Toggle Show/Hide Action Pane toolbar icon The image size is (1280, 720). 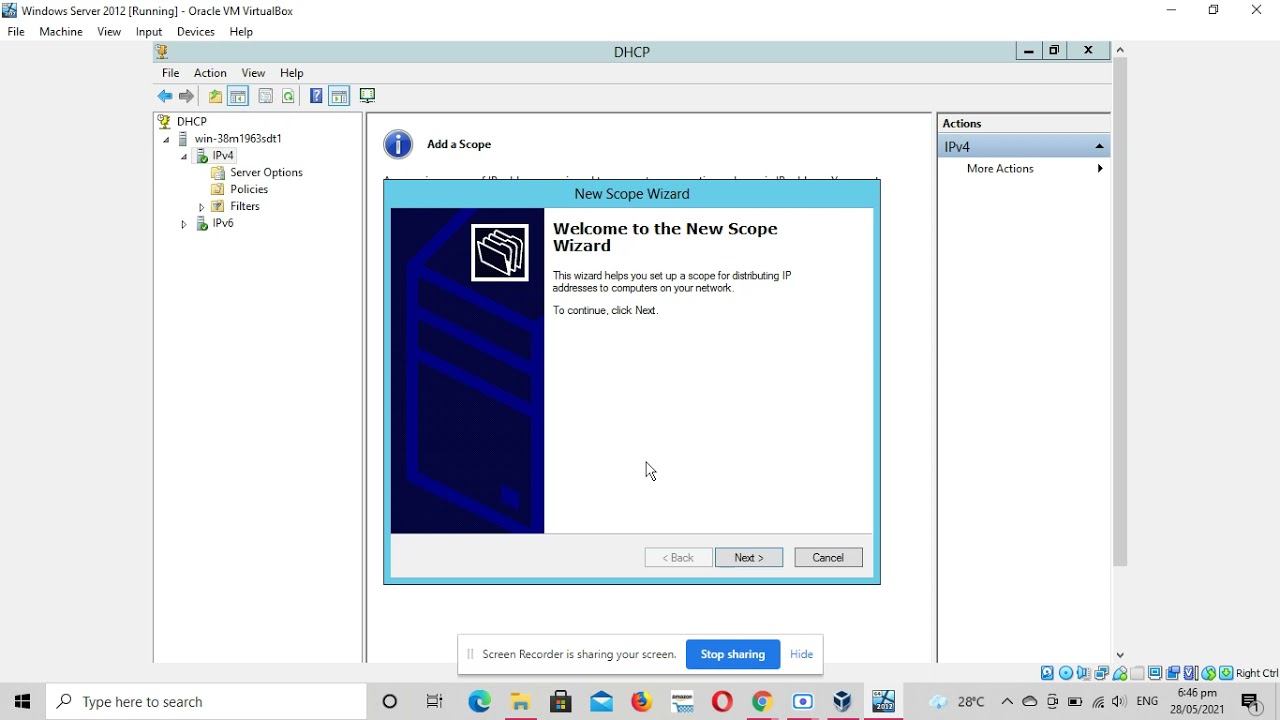[339, 96]
